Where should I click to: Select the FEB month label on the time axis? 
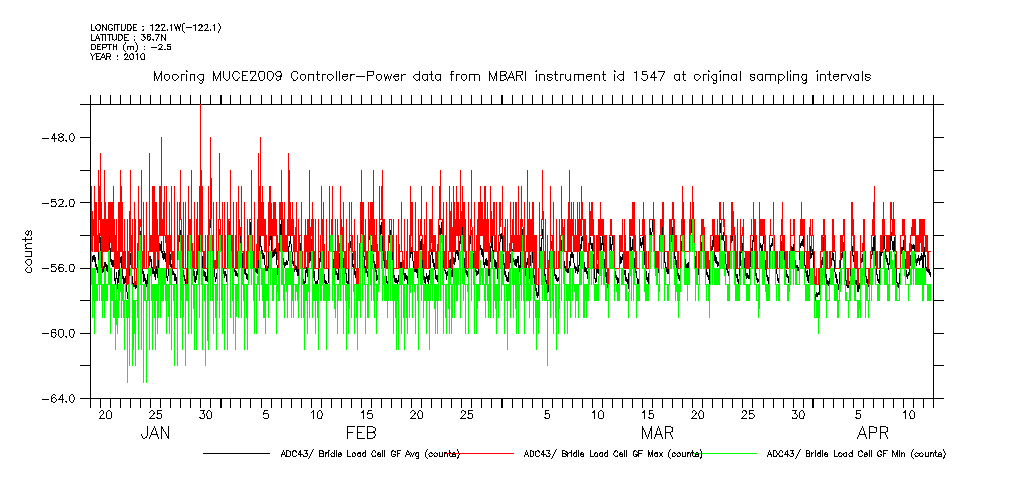tap(361, 433)
